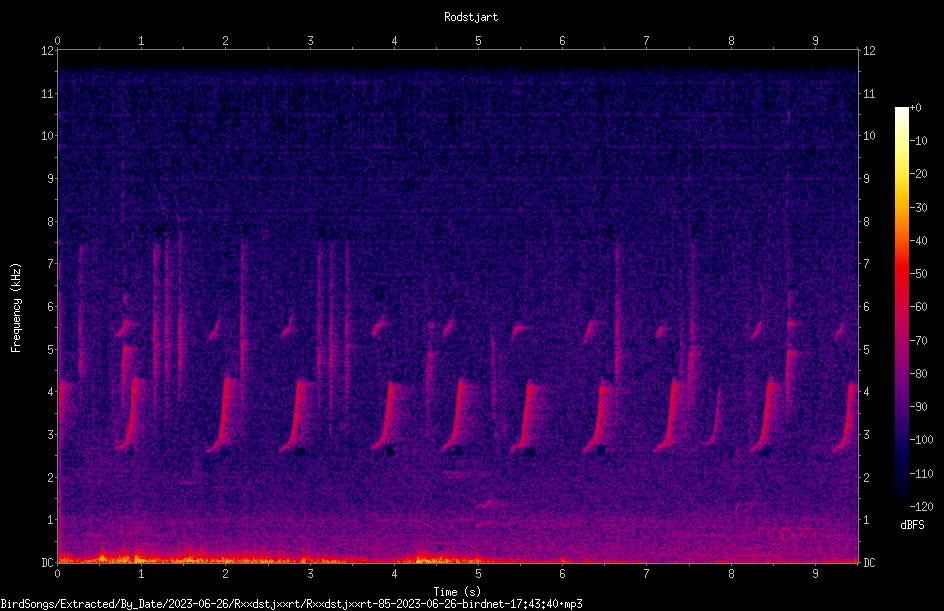Viewport: 944px width, 611px height.
Task: Click the '-60' colorbar label
Action: (x=918, y=307)
